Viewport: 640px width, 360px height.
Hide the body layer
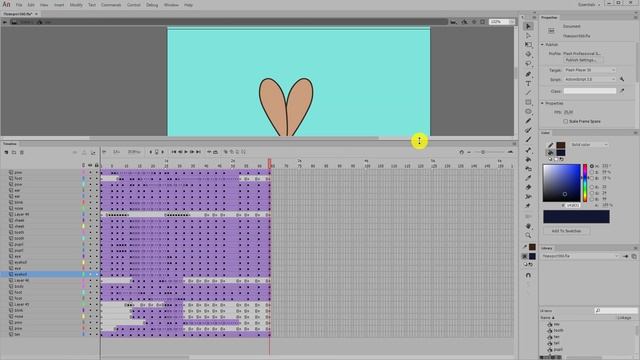[90, 287]
